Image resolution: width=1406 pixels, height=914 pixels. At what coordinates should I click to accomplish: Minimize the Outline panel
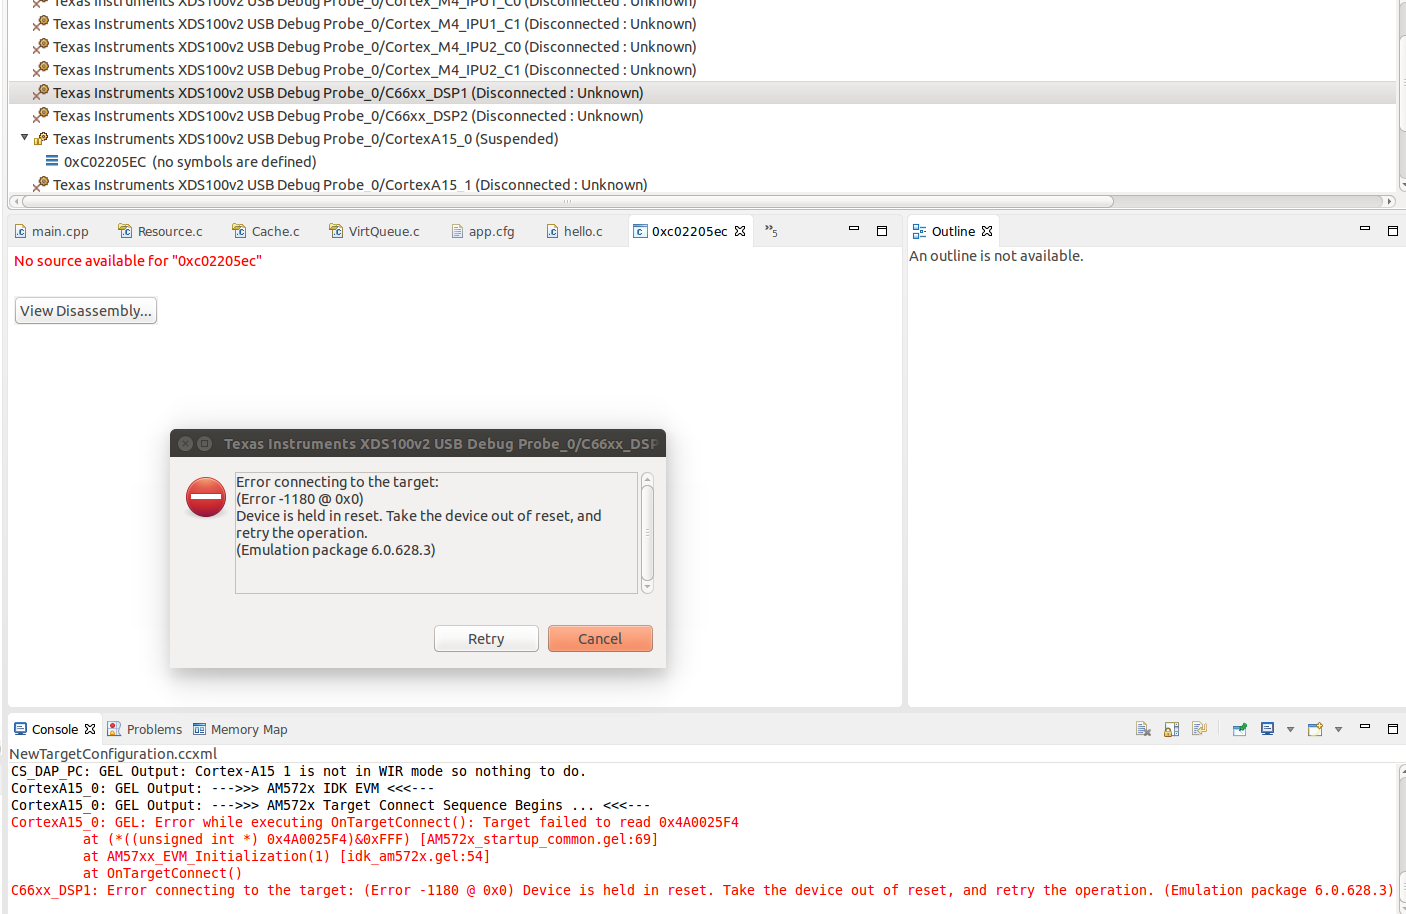1365,229
